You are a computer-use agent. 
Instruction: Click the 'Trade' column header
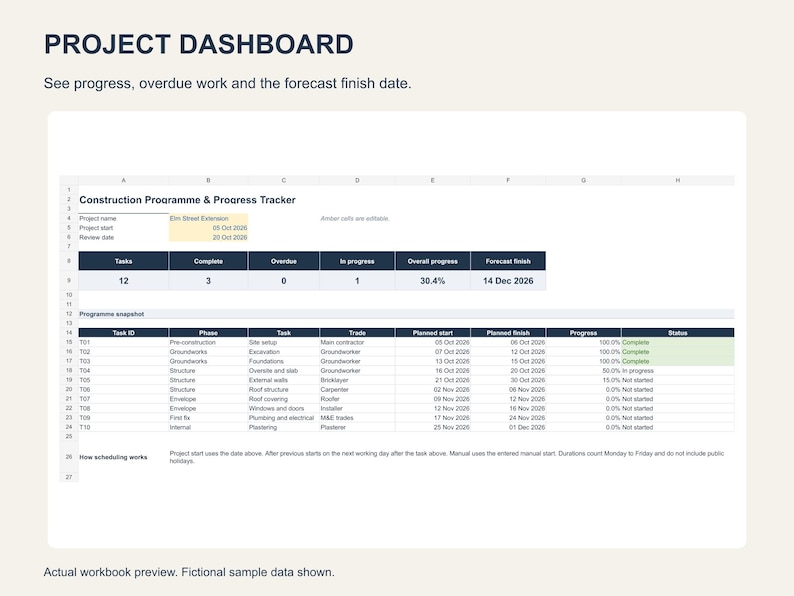click(357, 333)
